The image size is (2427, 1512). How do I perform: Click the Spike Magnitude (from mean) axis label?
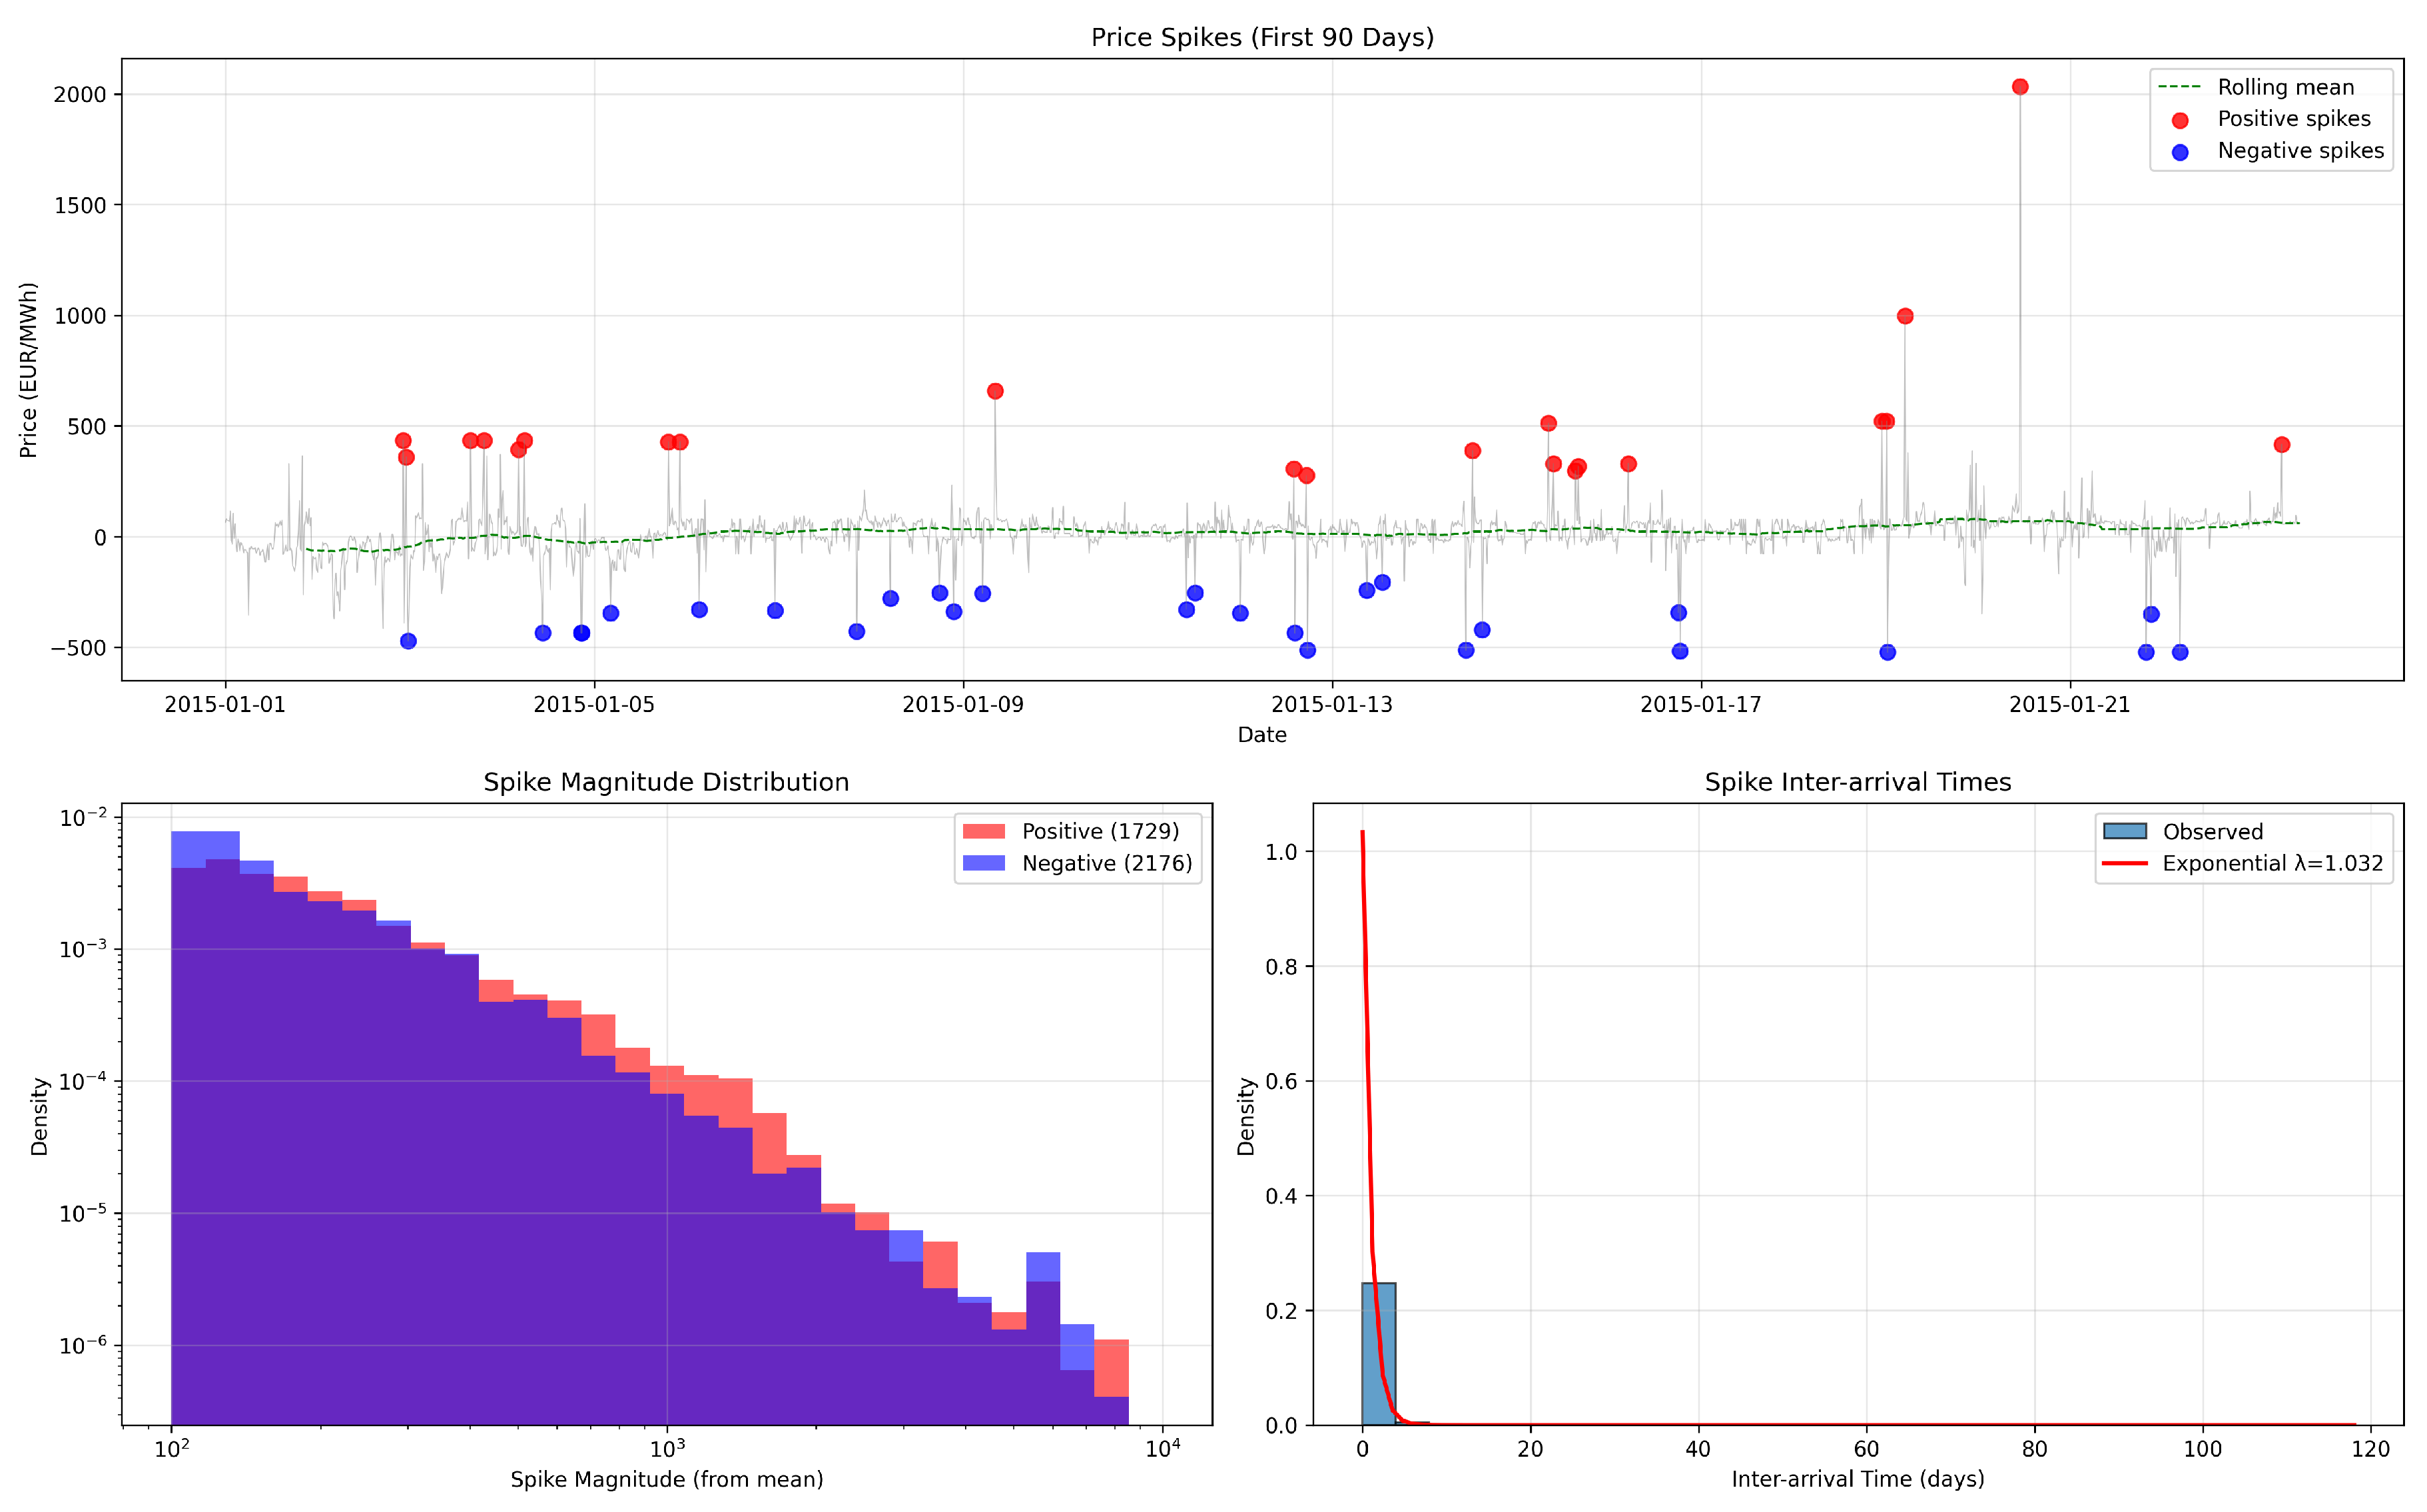click(666, 1479)
